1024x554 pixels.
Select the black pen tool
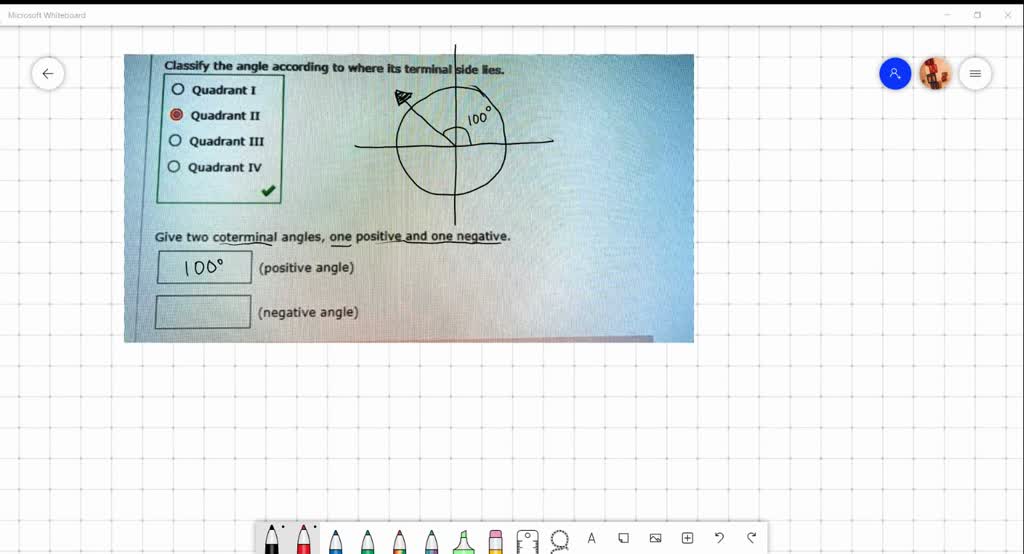[x=272, y=540]
